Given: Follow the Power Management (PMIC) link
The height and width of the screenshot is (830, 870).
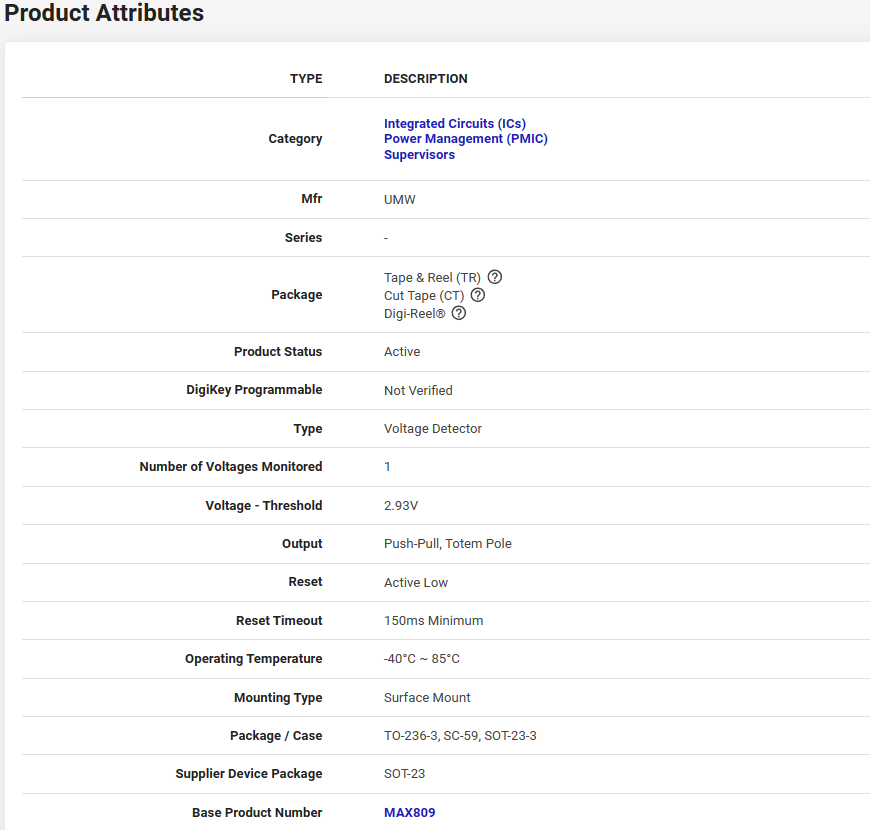Looking at the screenshot, I should 466,139.
